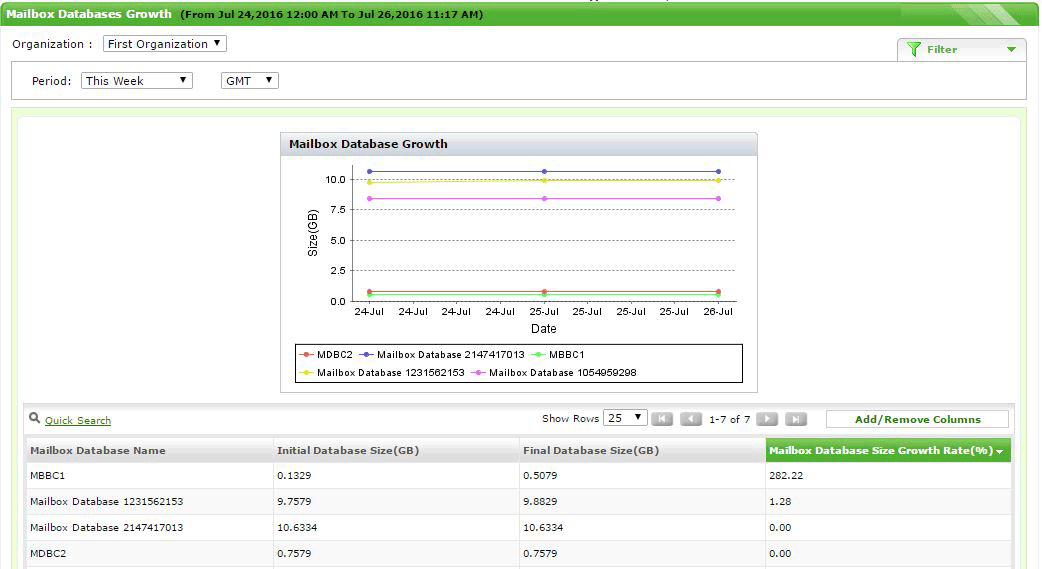Sort by the Initial Database Size(GB) column header
The image size is (1042, 569).
(347, 451)
